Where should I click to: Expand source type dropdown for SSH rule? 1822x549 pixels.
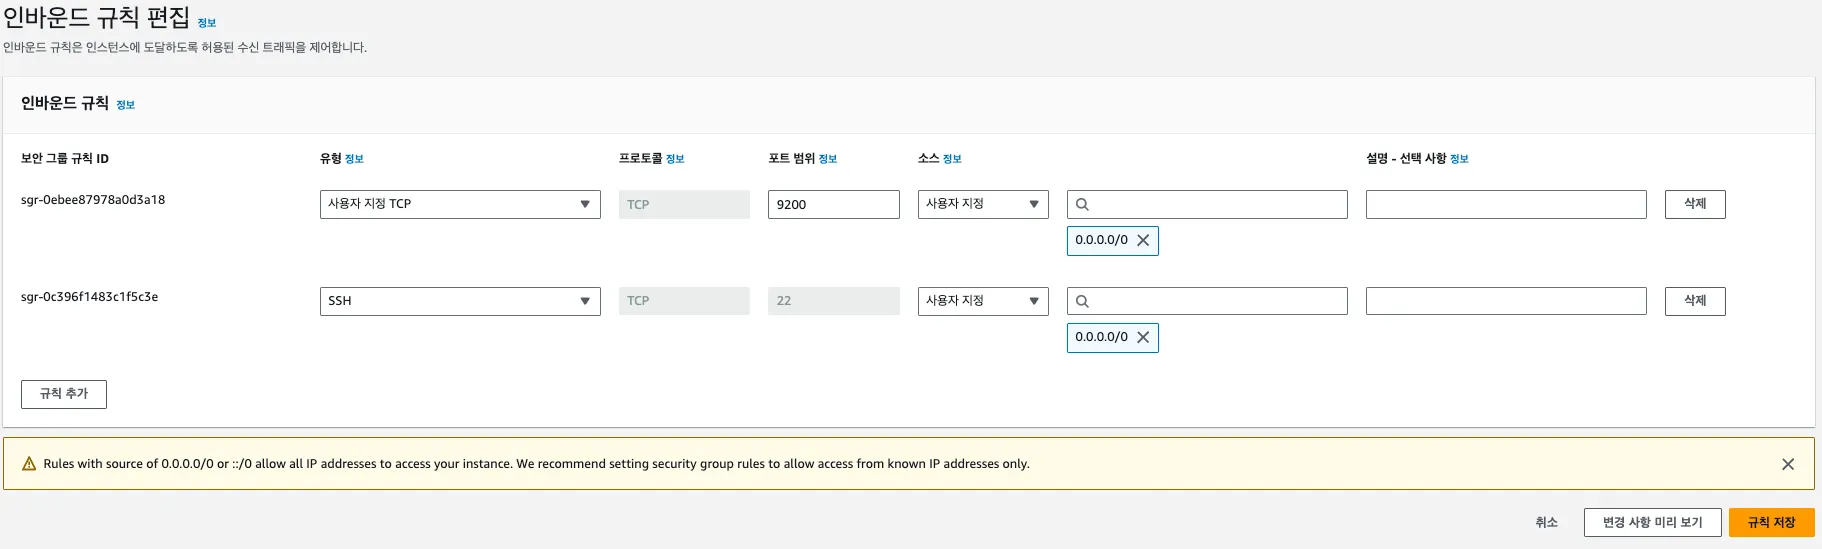(982, 302)
